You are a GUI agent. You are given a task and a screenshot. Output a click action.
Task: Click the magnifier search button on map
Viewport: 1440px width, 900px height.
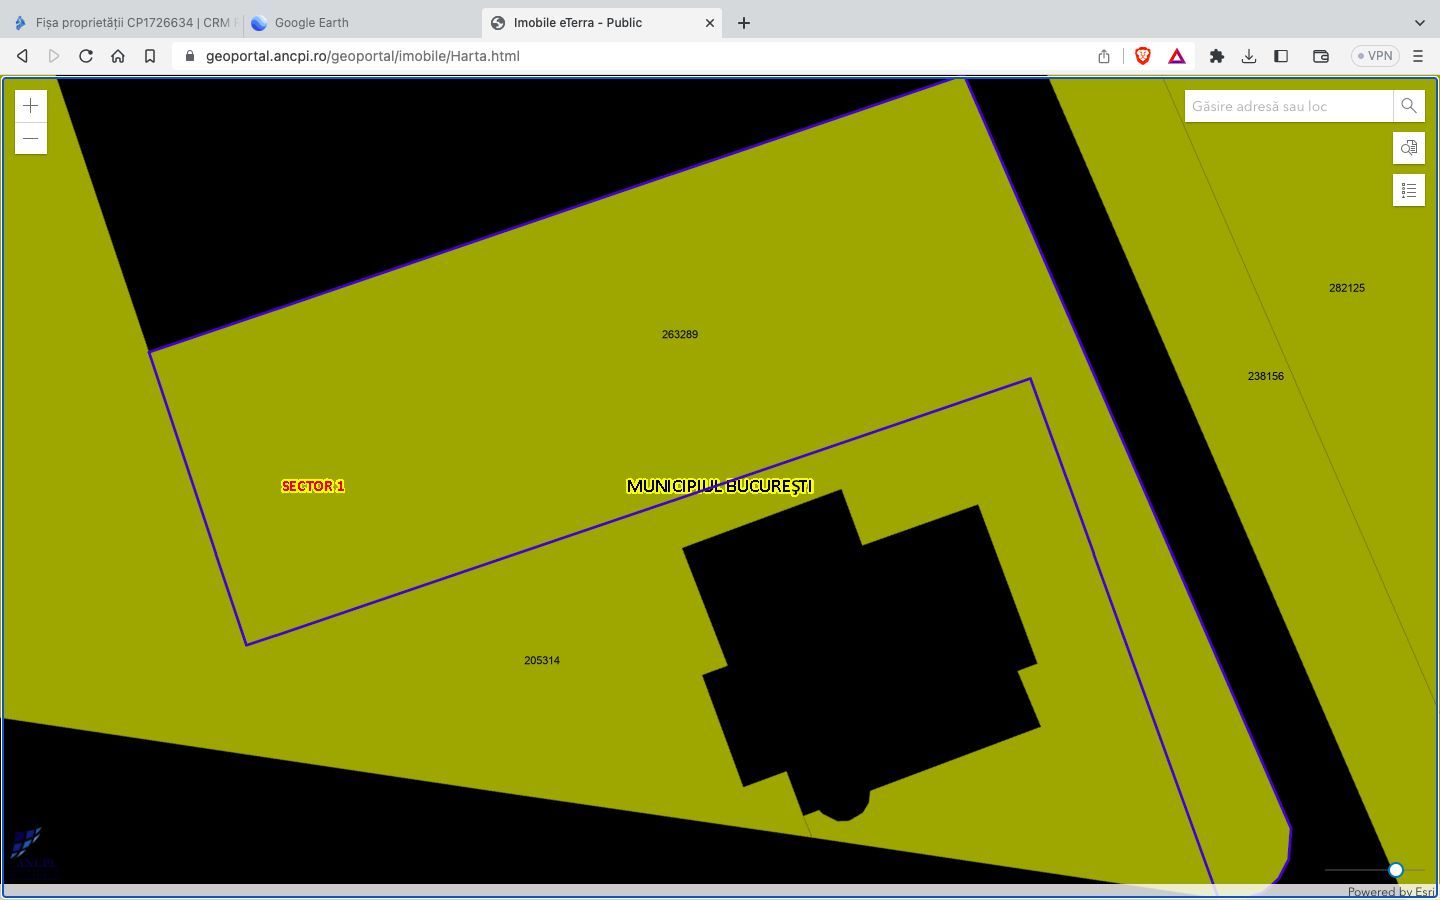[x=1408, y=106]
